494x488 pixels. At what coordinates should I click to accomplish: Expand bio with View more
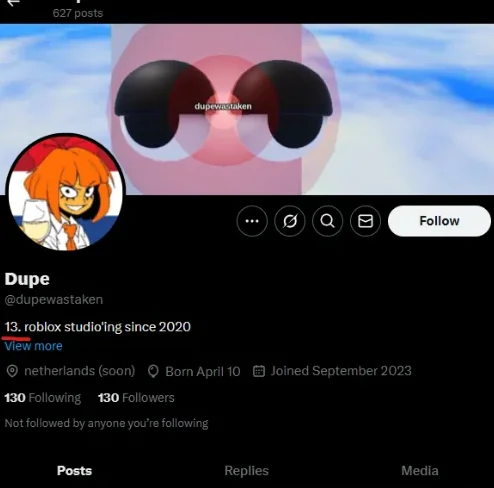33,346
